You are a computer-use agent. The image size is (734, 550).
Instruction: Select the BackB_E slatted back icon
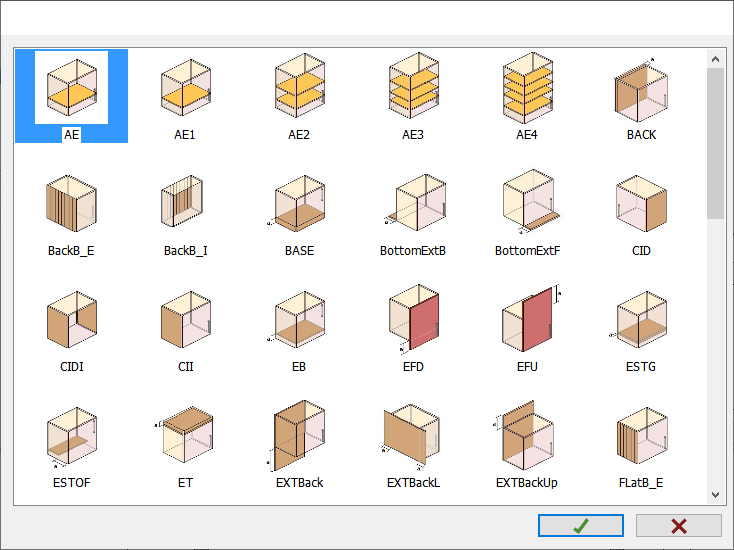(72, 203)
